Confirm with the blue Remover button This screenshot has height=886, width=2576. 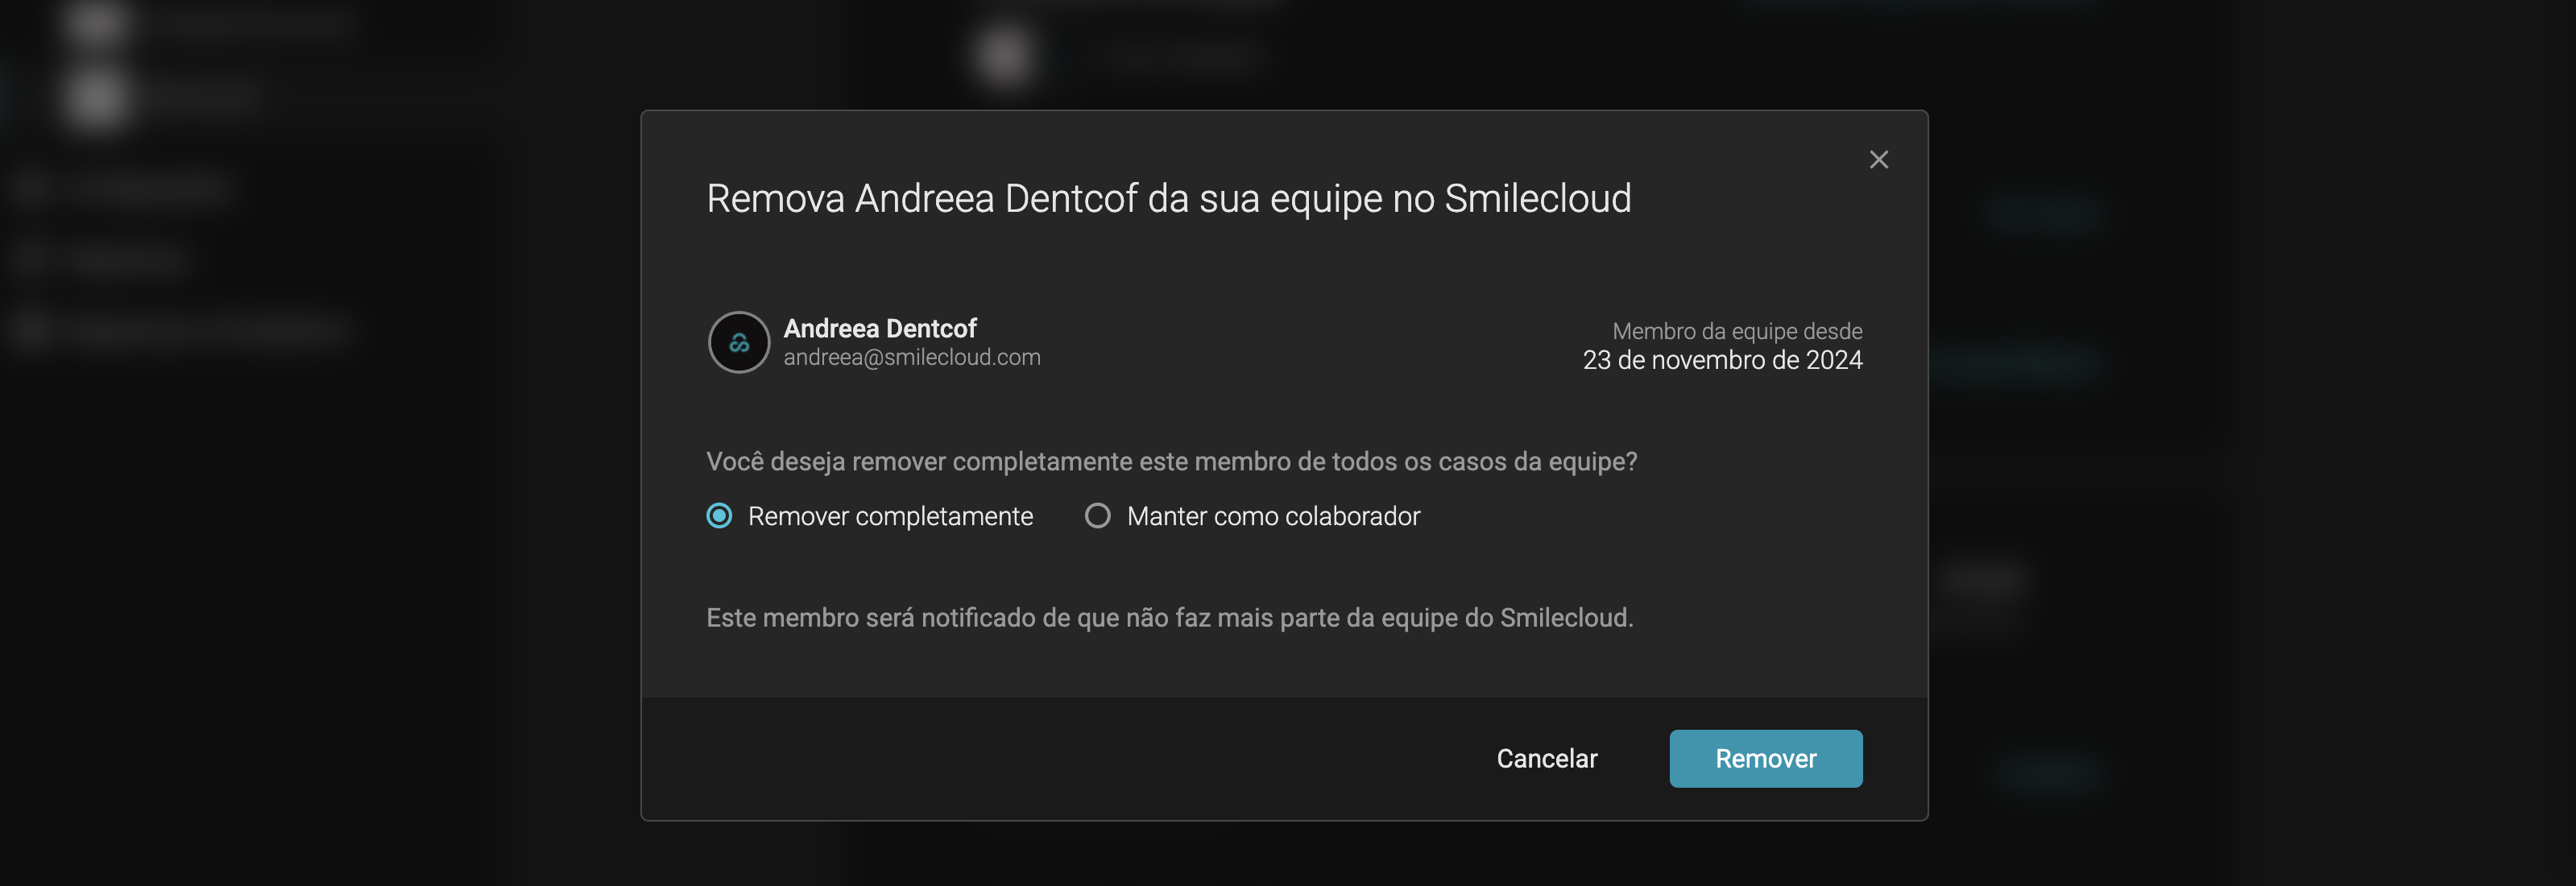point(1765,759)
